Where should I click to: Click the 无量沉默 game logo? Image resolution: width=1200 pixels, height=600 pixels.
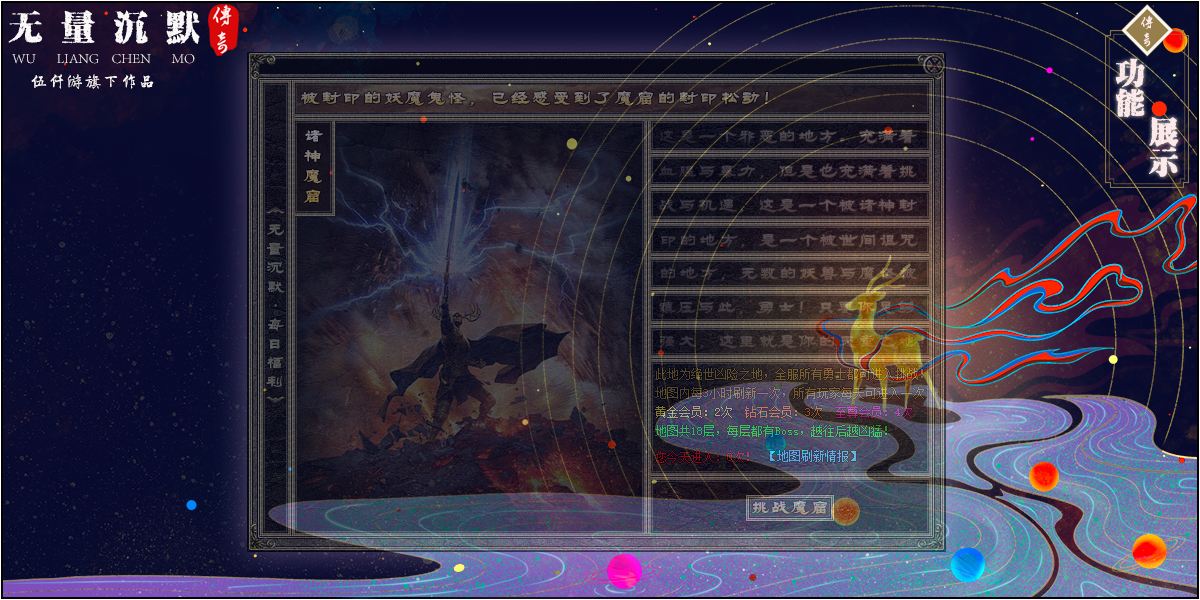(105, 30)
